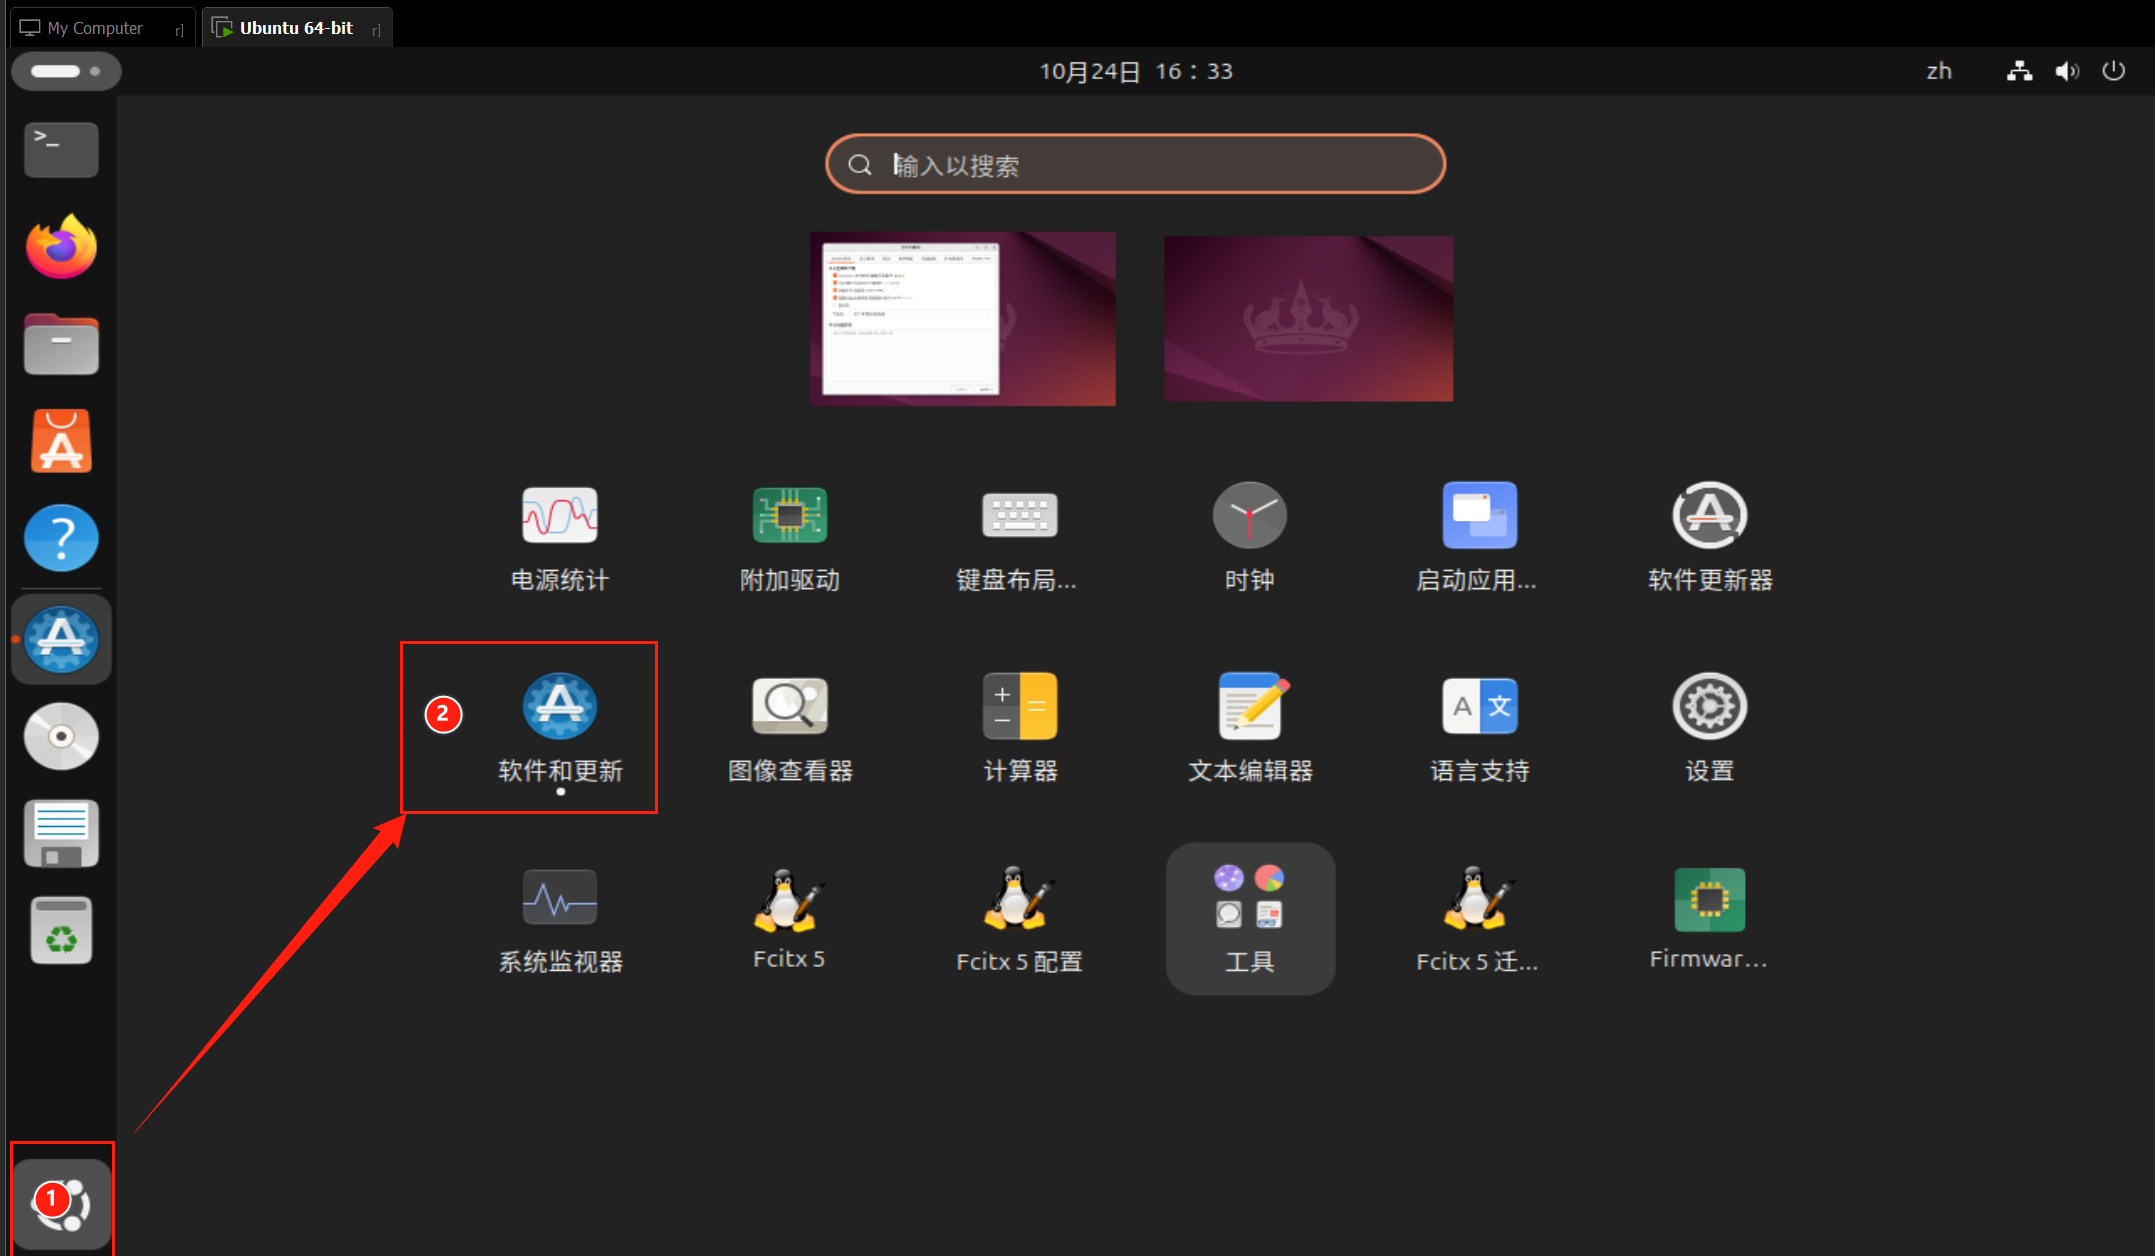2155x1256 pixels.
Task: Switch to My Computer tab
Action: pyautogui.click(x=95, y=28)
